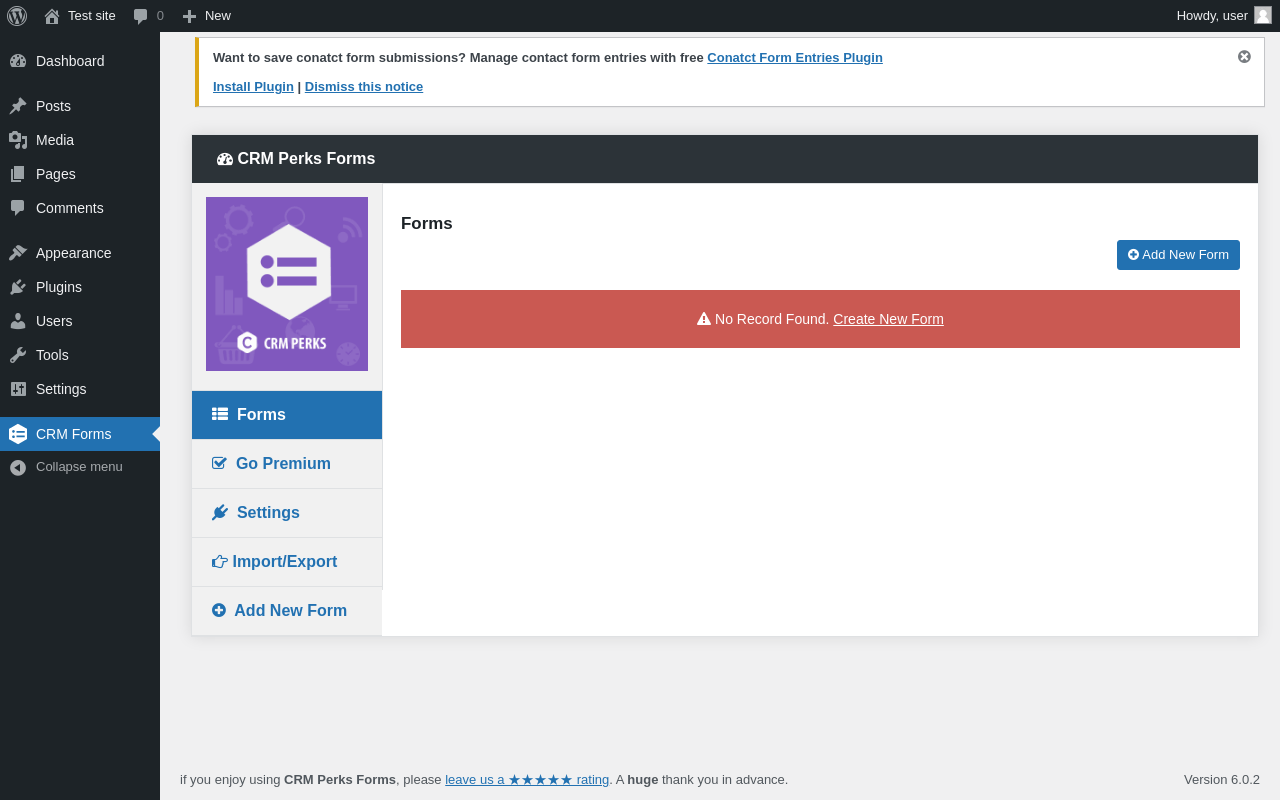Select CRM Forms in admin menu
This screenshot has height=800, width=1280.
coord(80,434)
